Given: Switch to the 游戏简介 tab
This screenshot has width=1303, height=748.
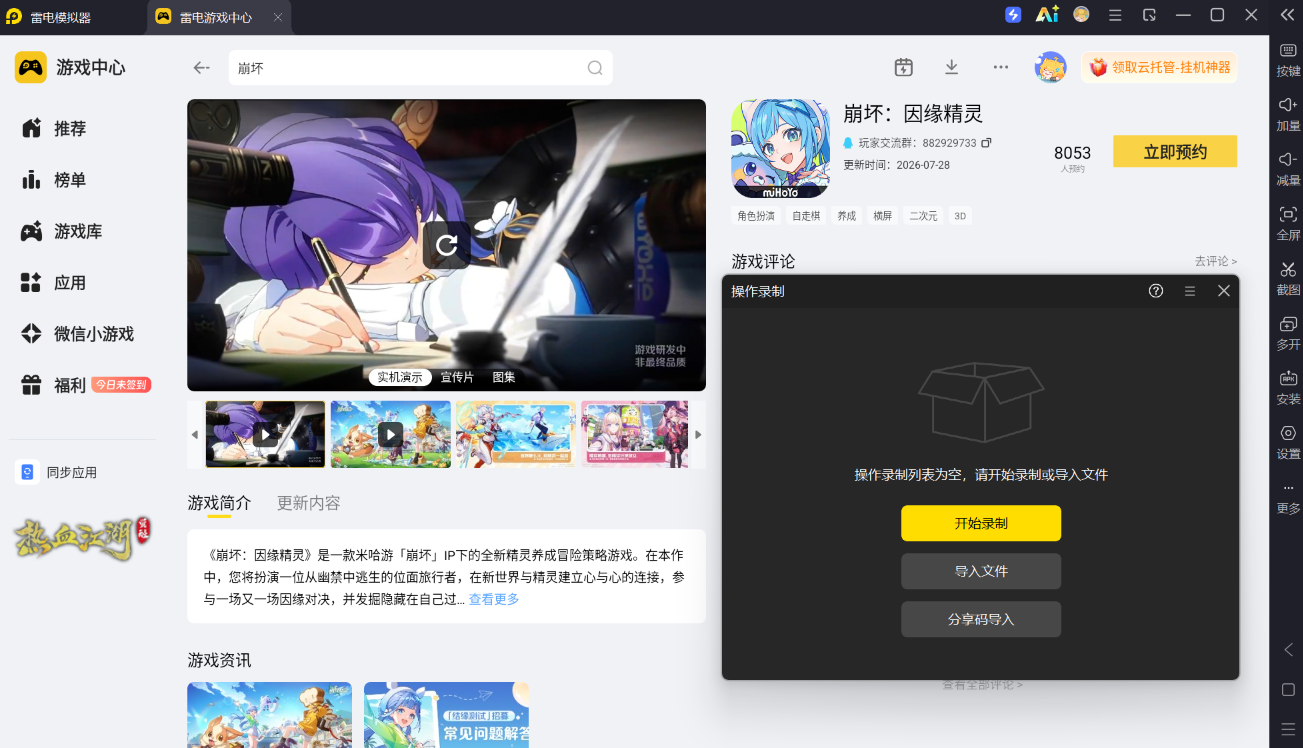Looking at the screenshot, I should pyautogui.click(x=219, y=503).
